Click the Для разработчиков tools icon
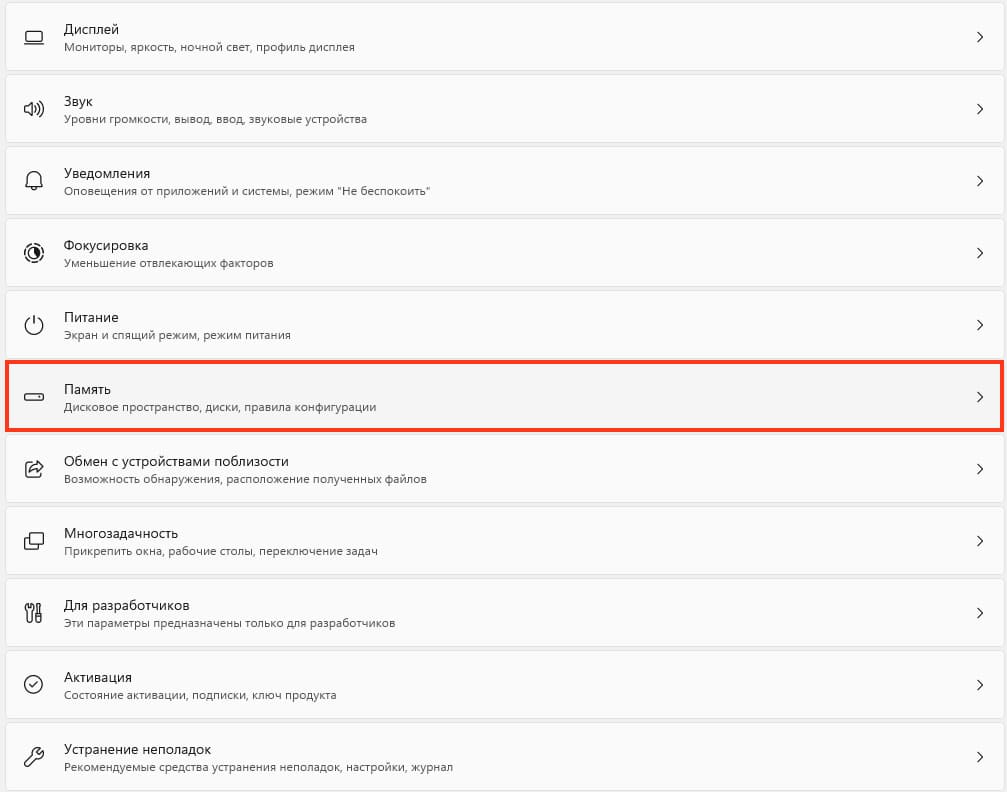 pos(33,613)
